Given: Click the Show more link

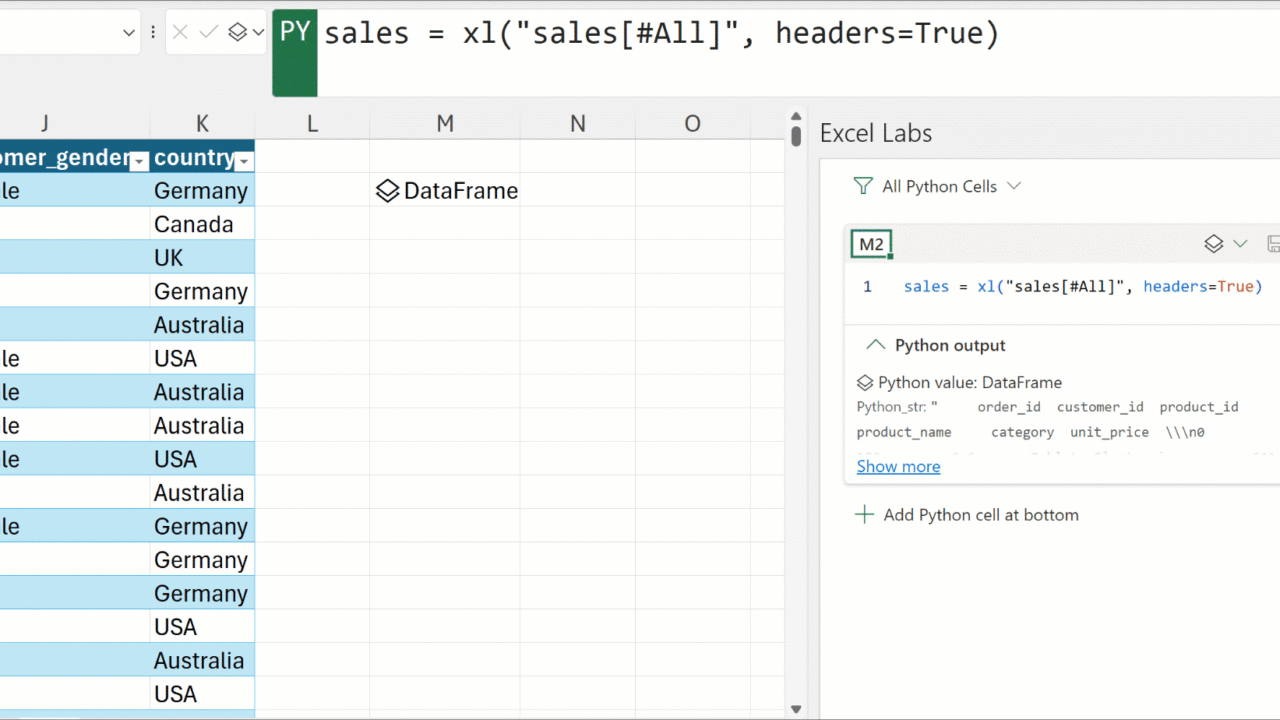Looking at the screenshot, I should pos(898,466).
